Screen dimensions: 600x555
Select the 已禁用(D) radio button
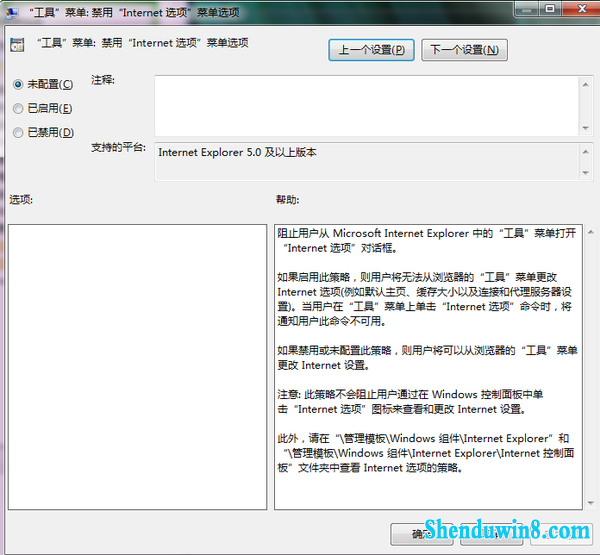pyautogui.click(x=18, y=133)
